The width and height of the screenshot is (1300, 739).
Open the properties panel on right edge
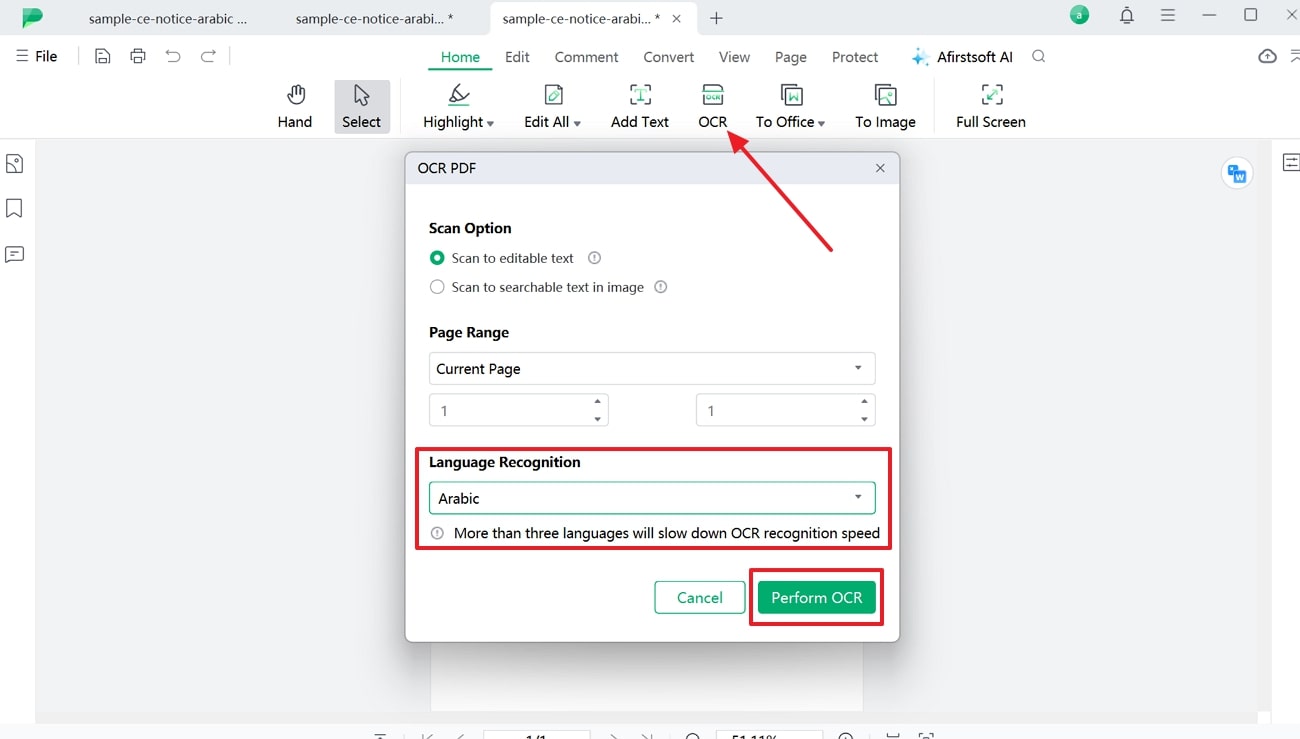point(1290,162)
